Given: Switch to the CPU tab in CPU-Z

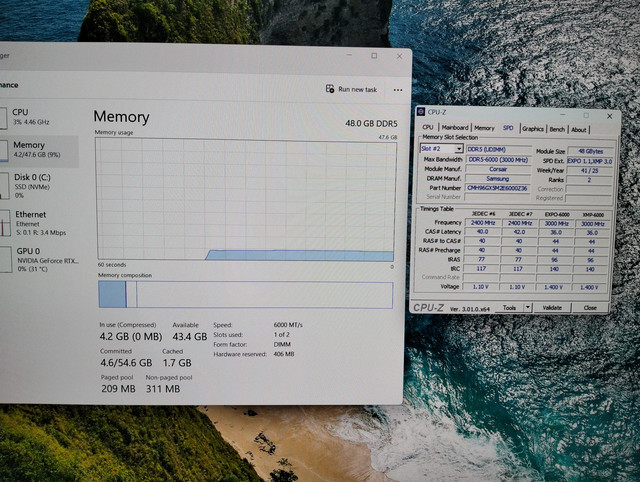Looking at the screenshot, I should point(427,127).
